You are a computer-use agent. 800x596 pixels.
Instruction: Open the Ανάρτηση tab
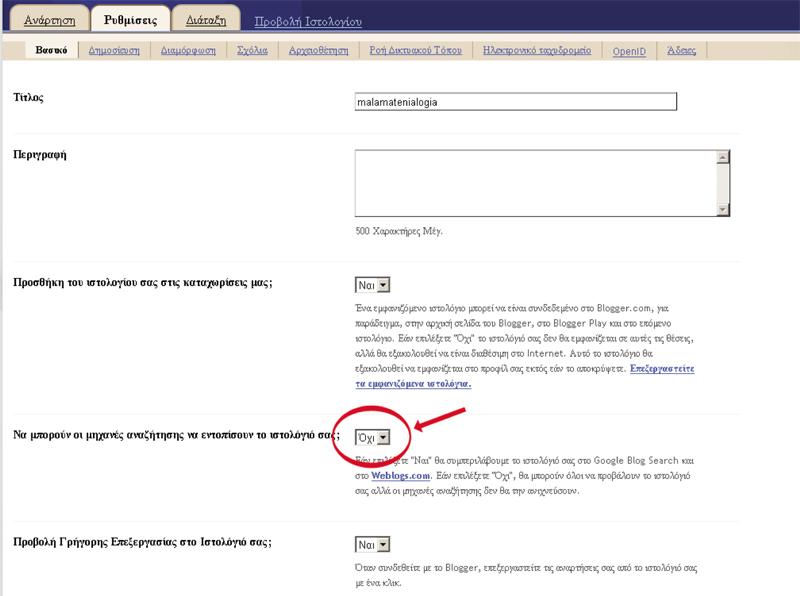click(49, 18)
